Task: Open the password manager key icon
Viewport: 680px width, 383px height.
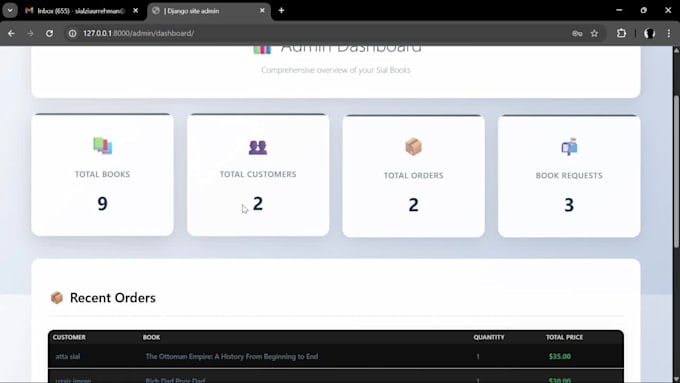Action: pos(577,33)
